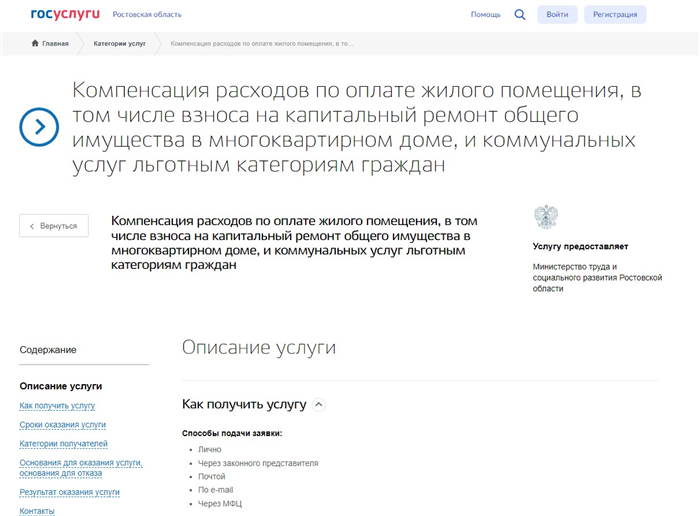700x516 pixels.
Task: Click 'Как получить услугу' section heading
Action: click(x=244, y=404)
